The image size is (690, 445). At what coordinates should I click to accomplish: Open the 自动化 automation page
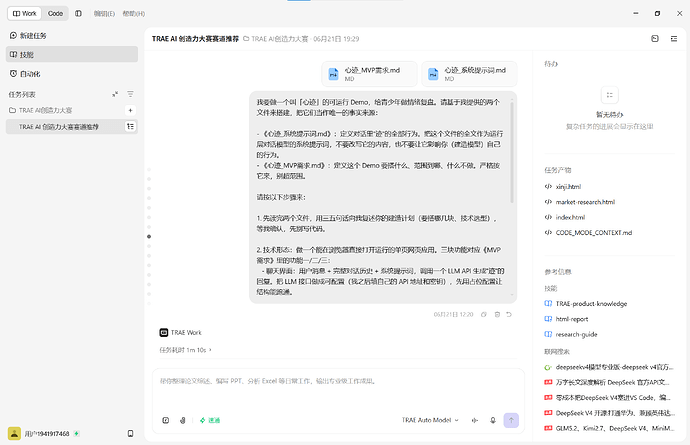pyautogui.click(x=72, y=74)
